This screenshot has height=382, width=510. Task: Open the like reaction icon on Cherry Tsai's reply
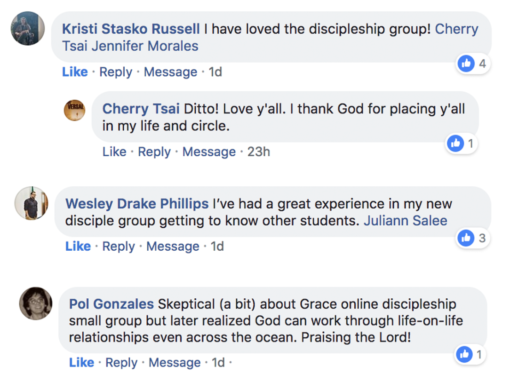click(x=455, y=143)
